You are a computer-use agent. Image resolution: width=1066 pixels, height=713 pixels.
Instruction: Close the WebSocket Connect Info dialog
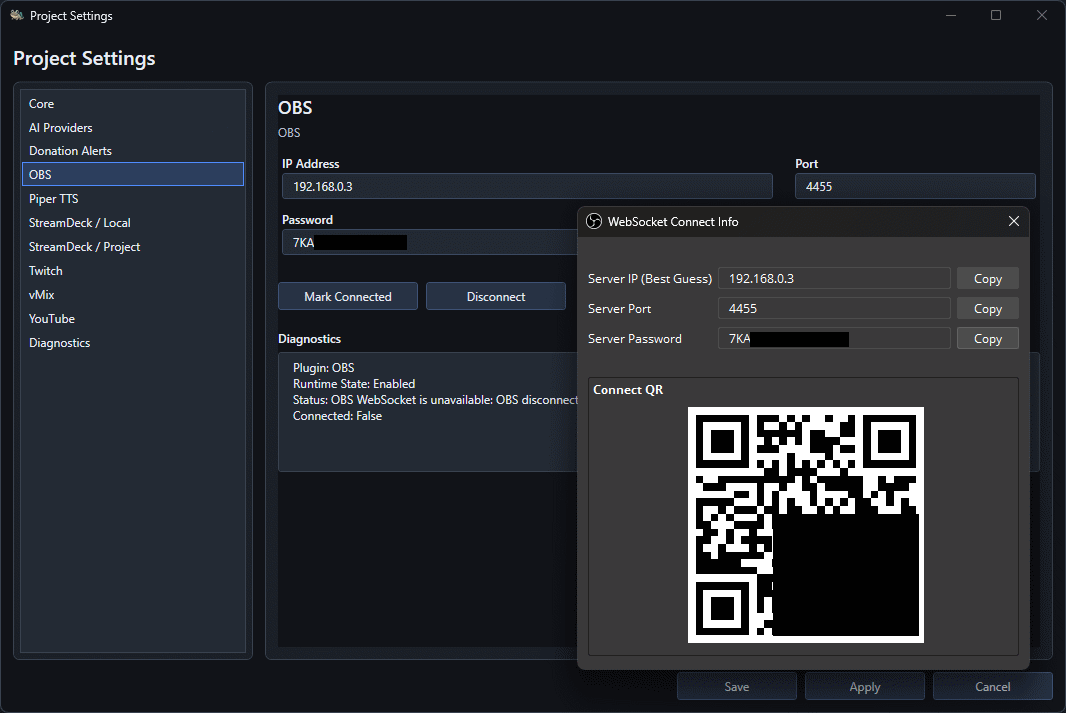(1014, 222)
